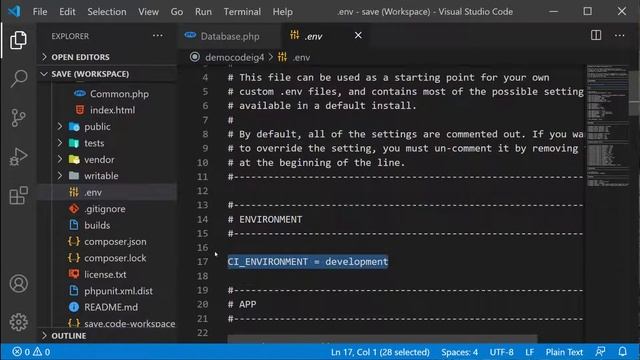Open the Selection menu
The width and height of the screenshot is (640, 360).
point(107,11)
